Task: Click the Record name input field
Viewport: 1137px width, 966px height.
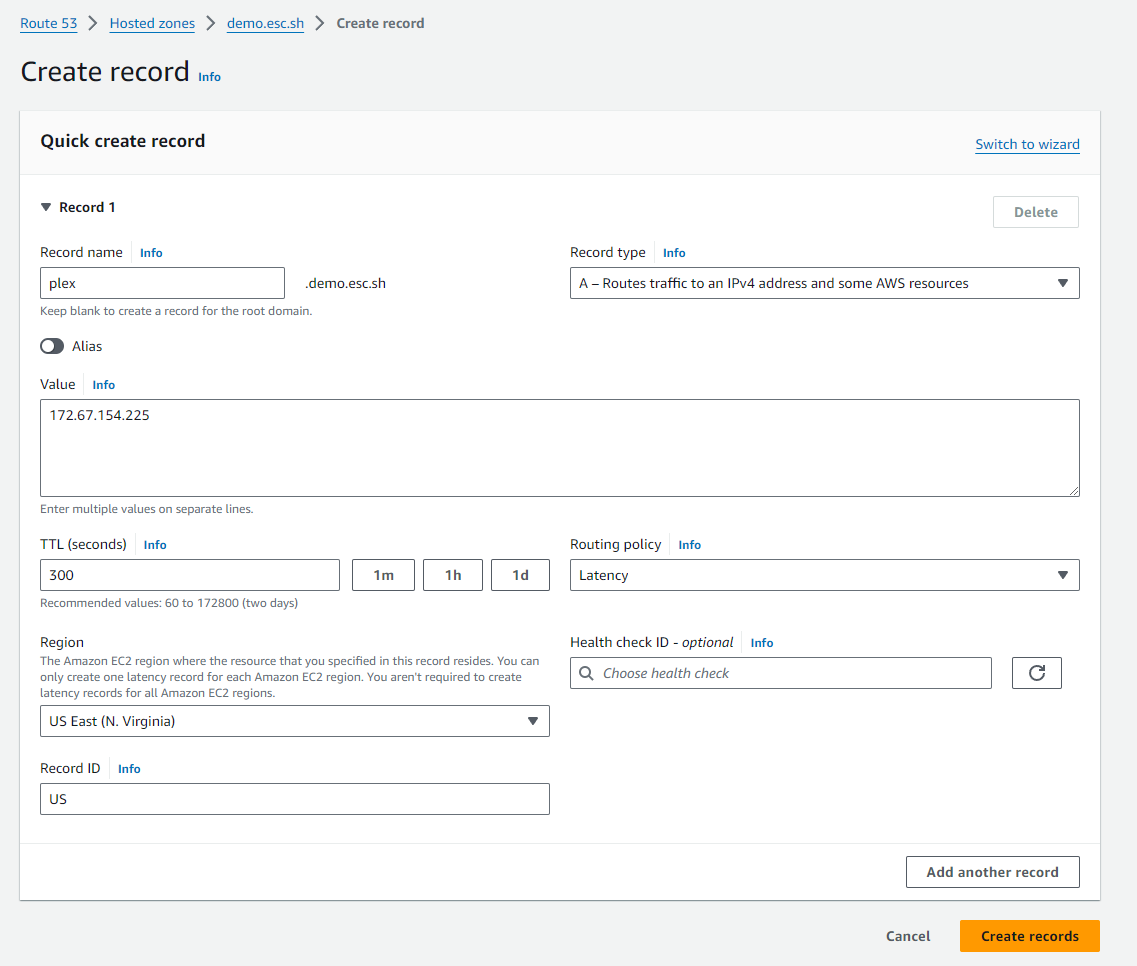Action: 162,283
